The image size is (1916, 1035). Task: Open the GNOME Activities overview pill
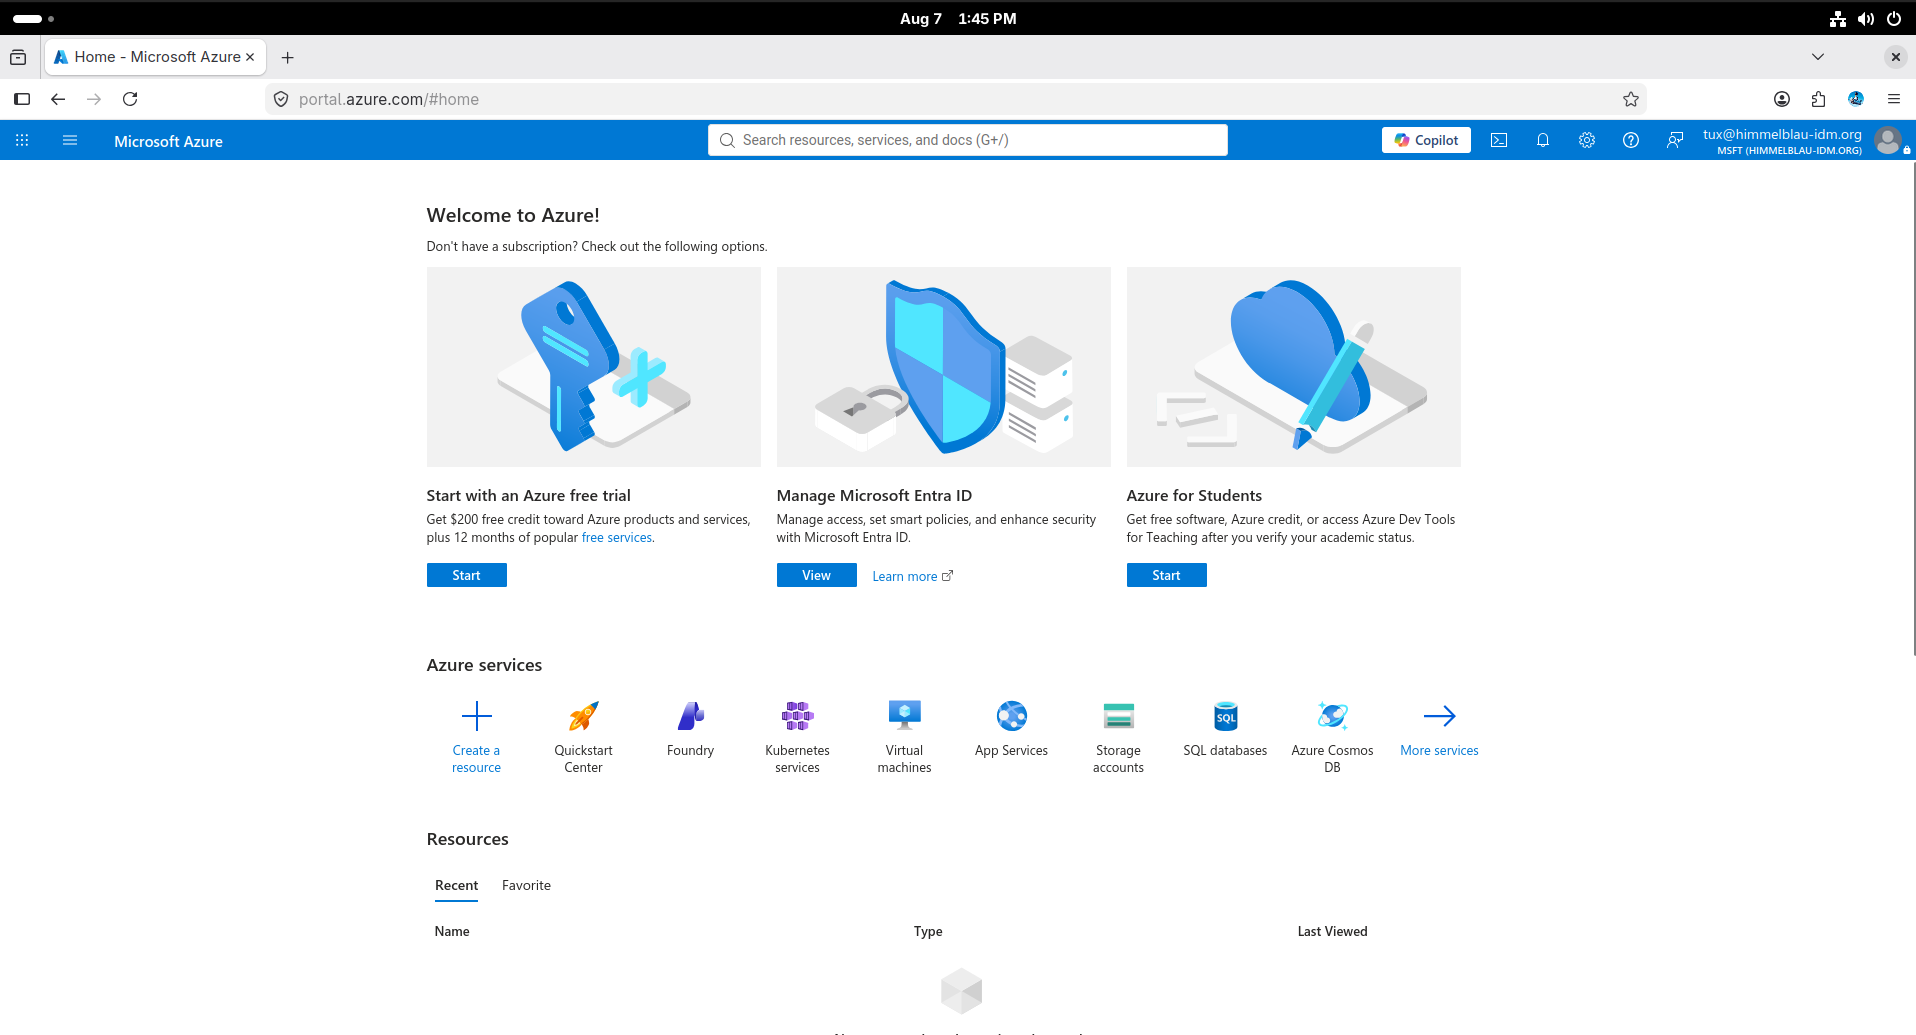(x=33, y=18)
